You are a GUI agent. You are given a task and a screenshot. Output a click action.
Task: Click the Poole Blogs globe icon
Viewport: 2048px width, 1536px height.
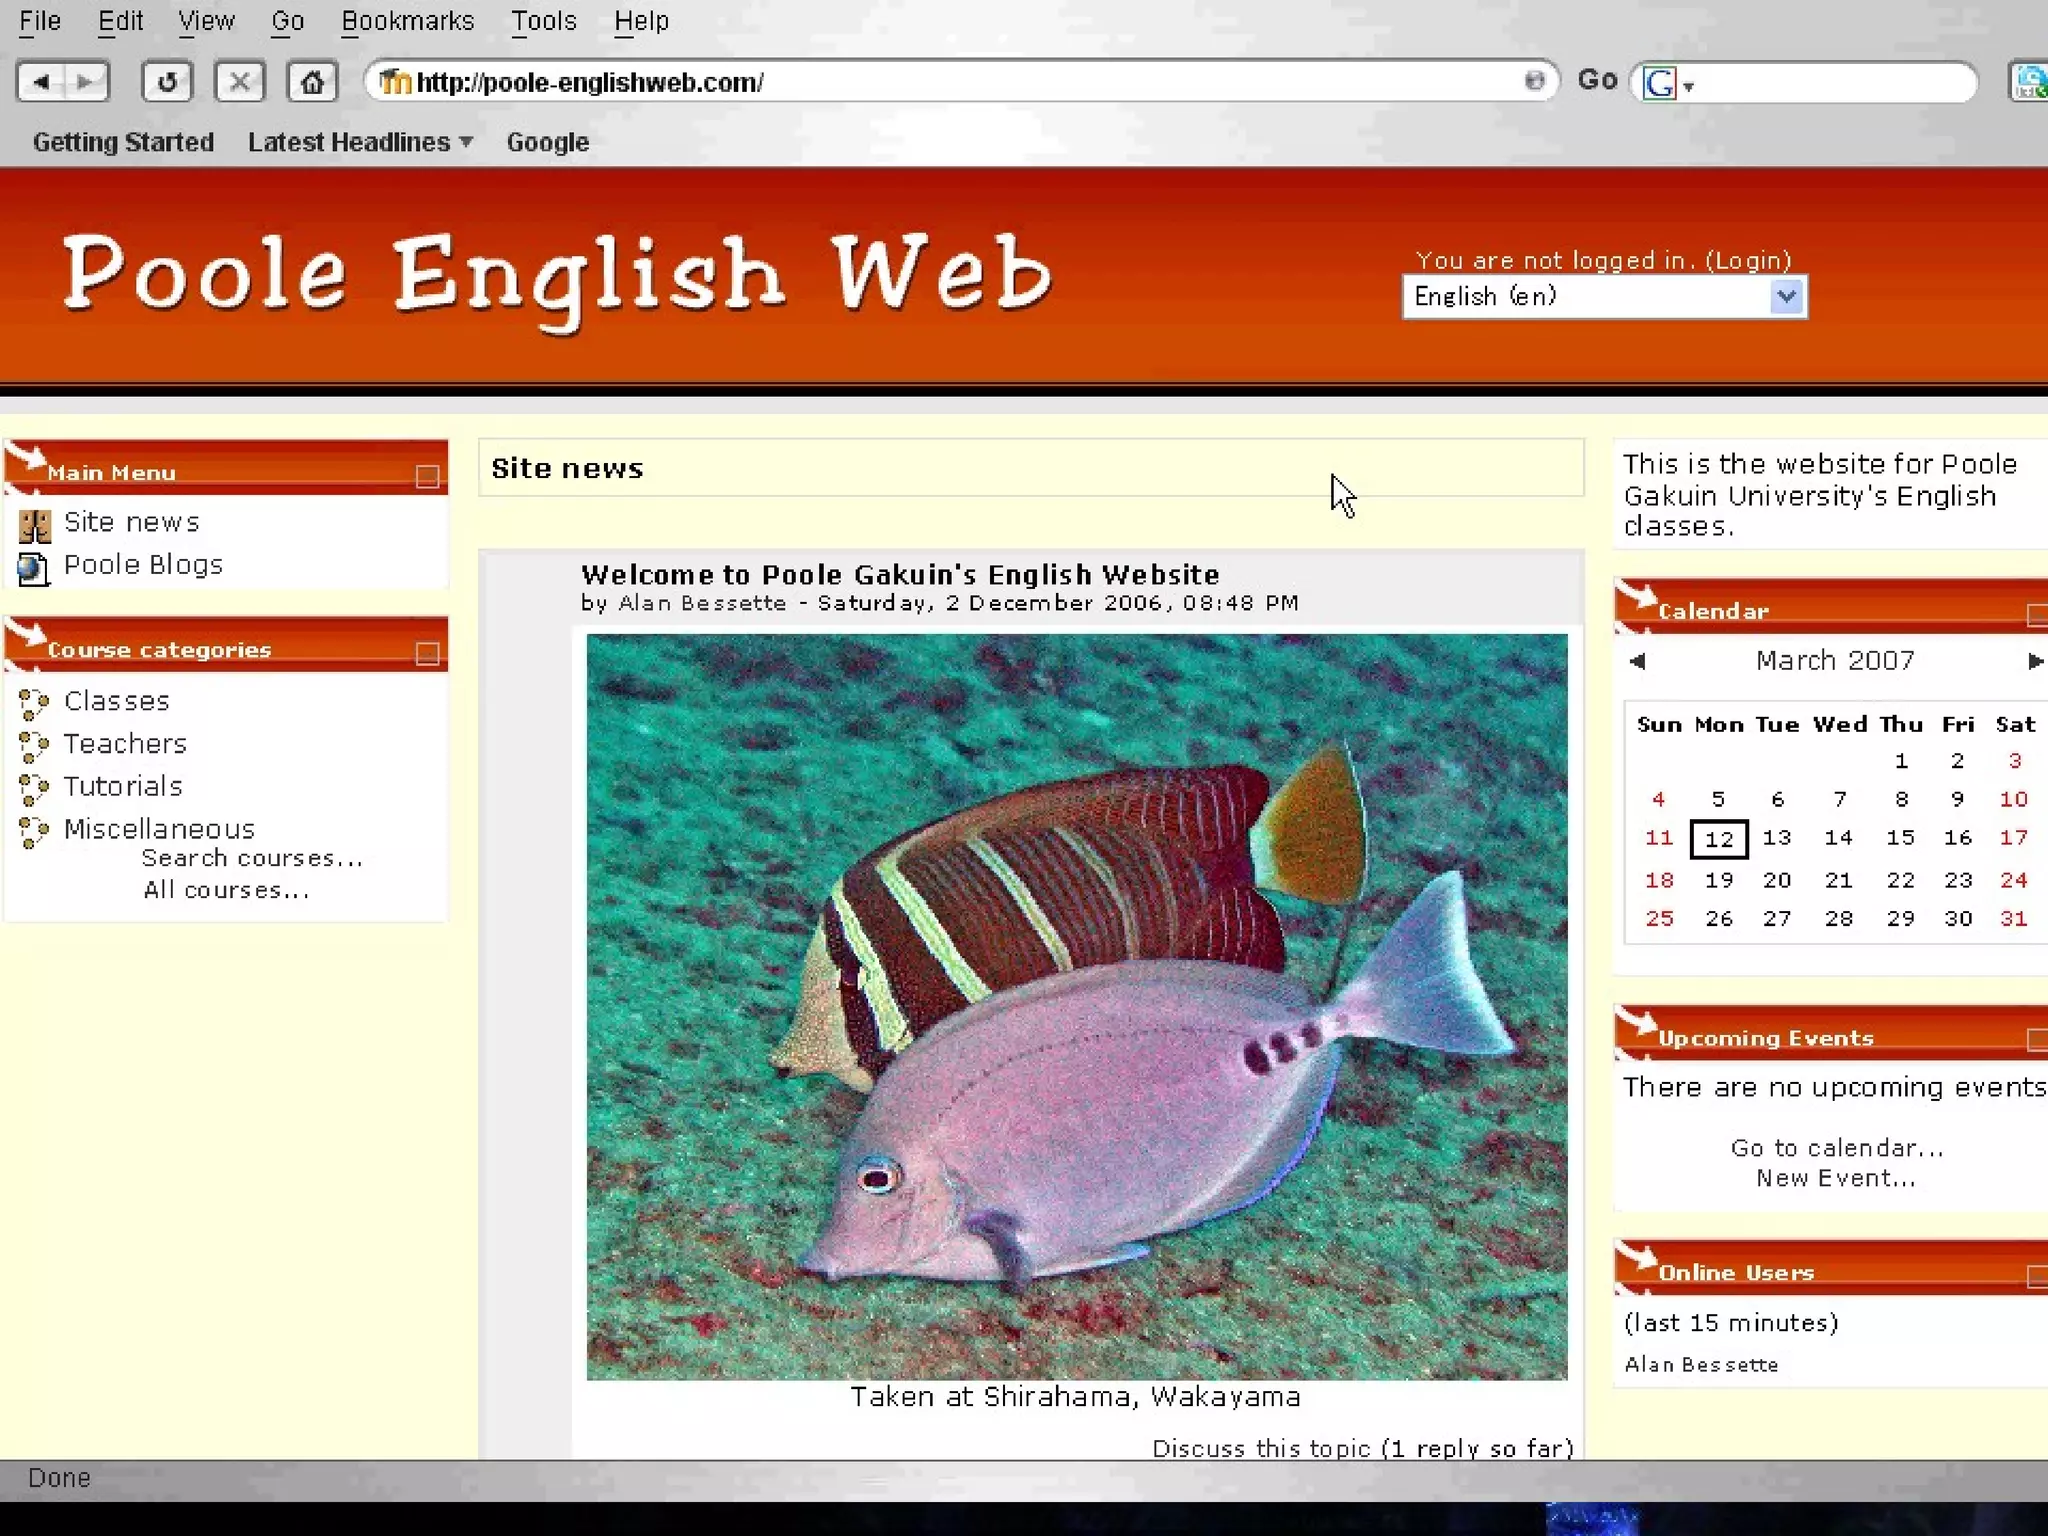33,568
